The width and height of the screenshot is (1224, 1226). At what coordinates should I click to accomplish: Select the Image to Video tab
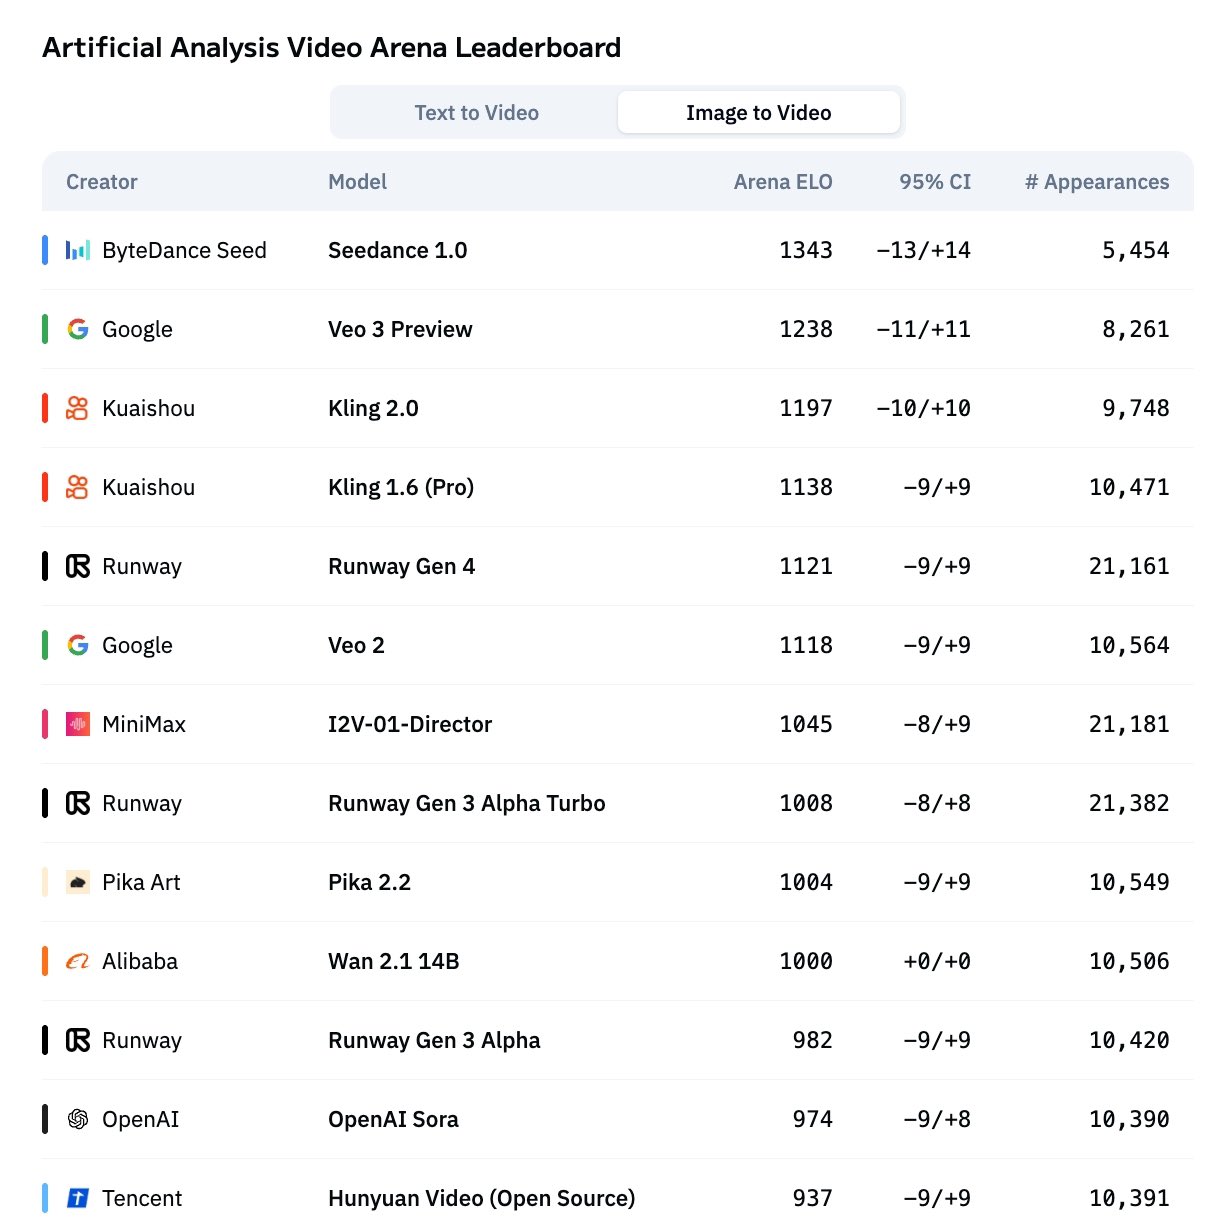[x=758, y=113]
